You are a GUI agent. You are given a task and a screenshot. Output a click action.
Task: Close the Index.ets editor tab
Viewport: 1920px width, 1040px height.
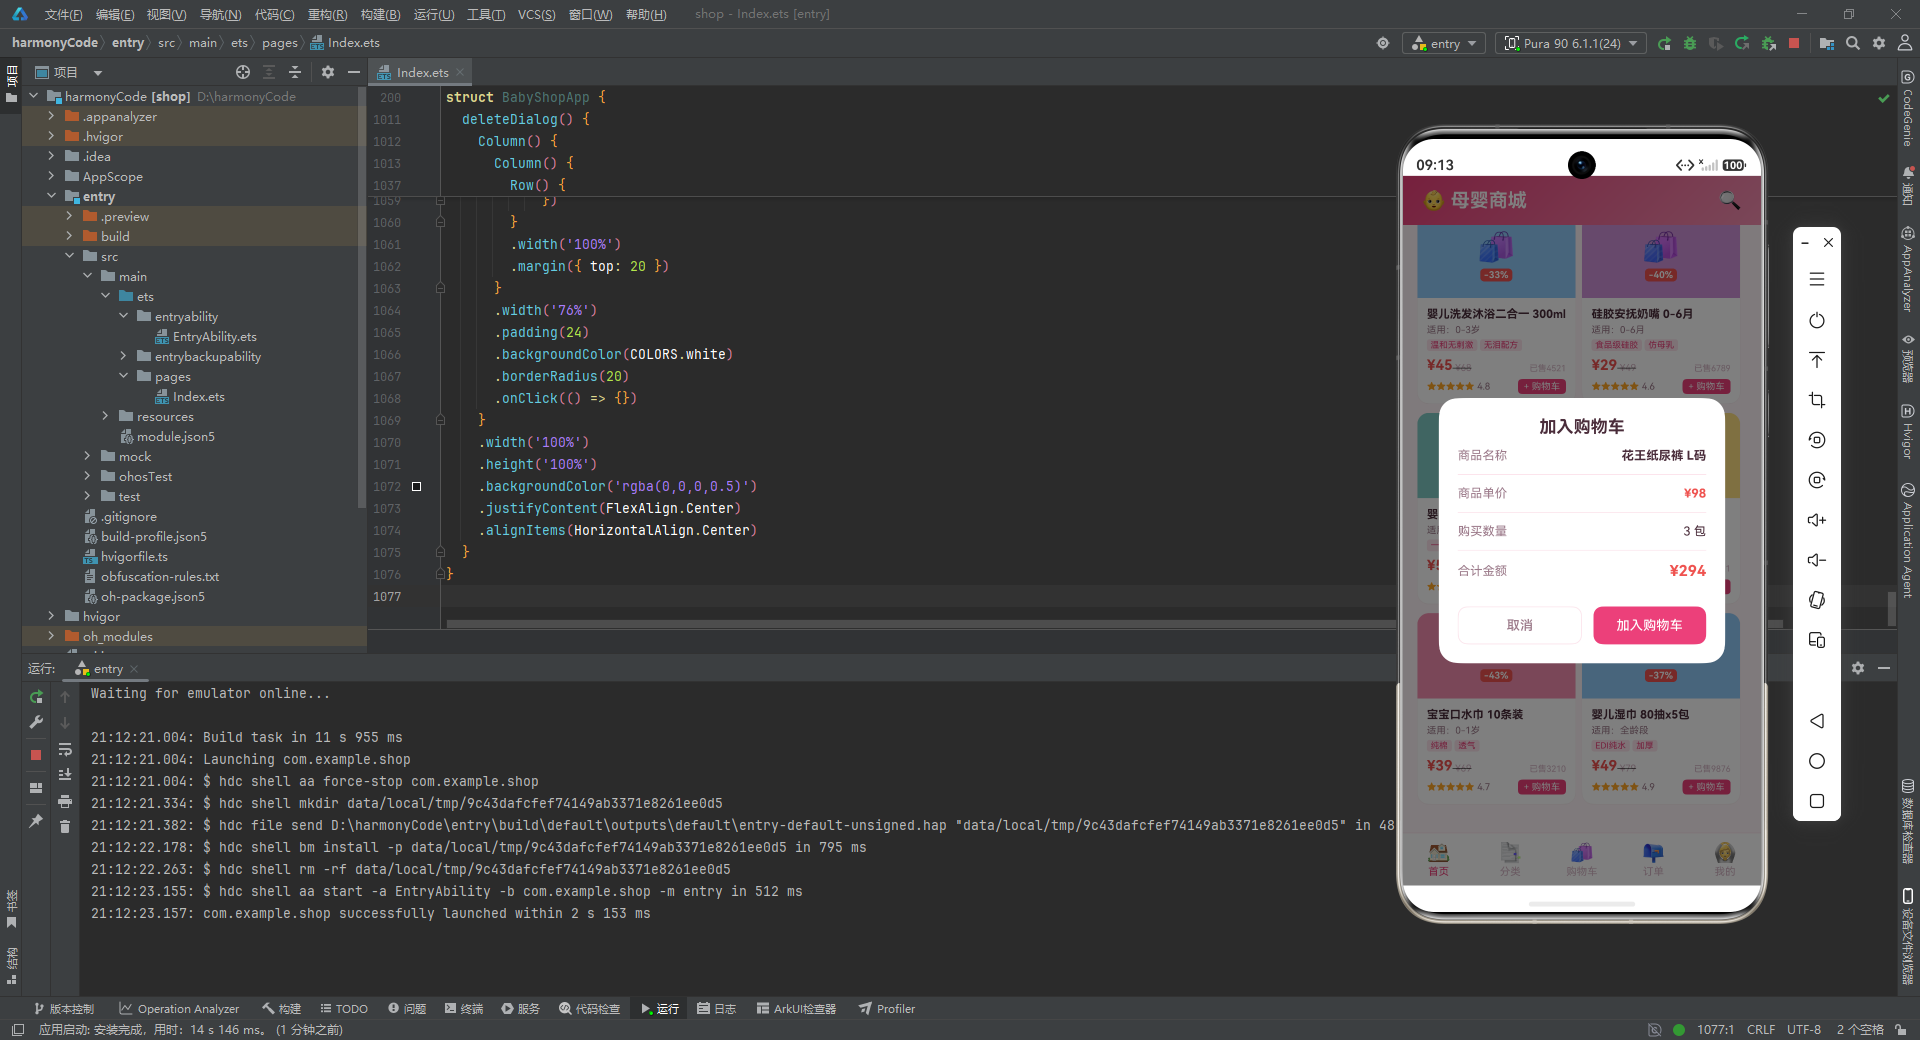point(460,72)
